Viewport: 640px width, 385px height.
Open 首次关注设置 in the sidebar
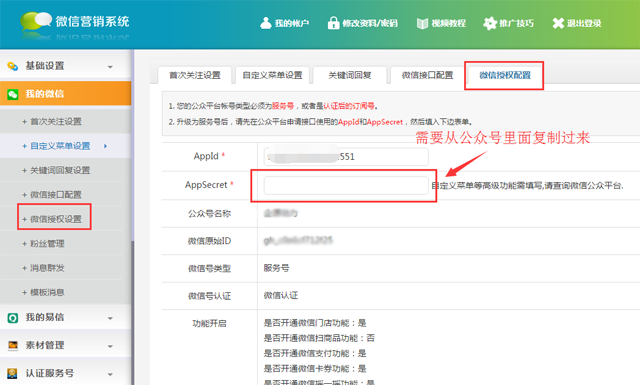point(56,122)
